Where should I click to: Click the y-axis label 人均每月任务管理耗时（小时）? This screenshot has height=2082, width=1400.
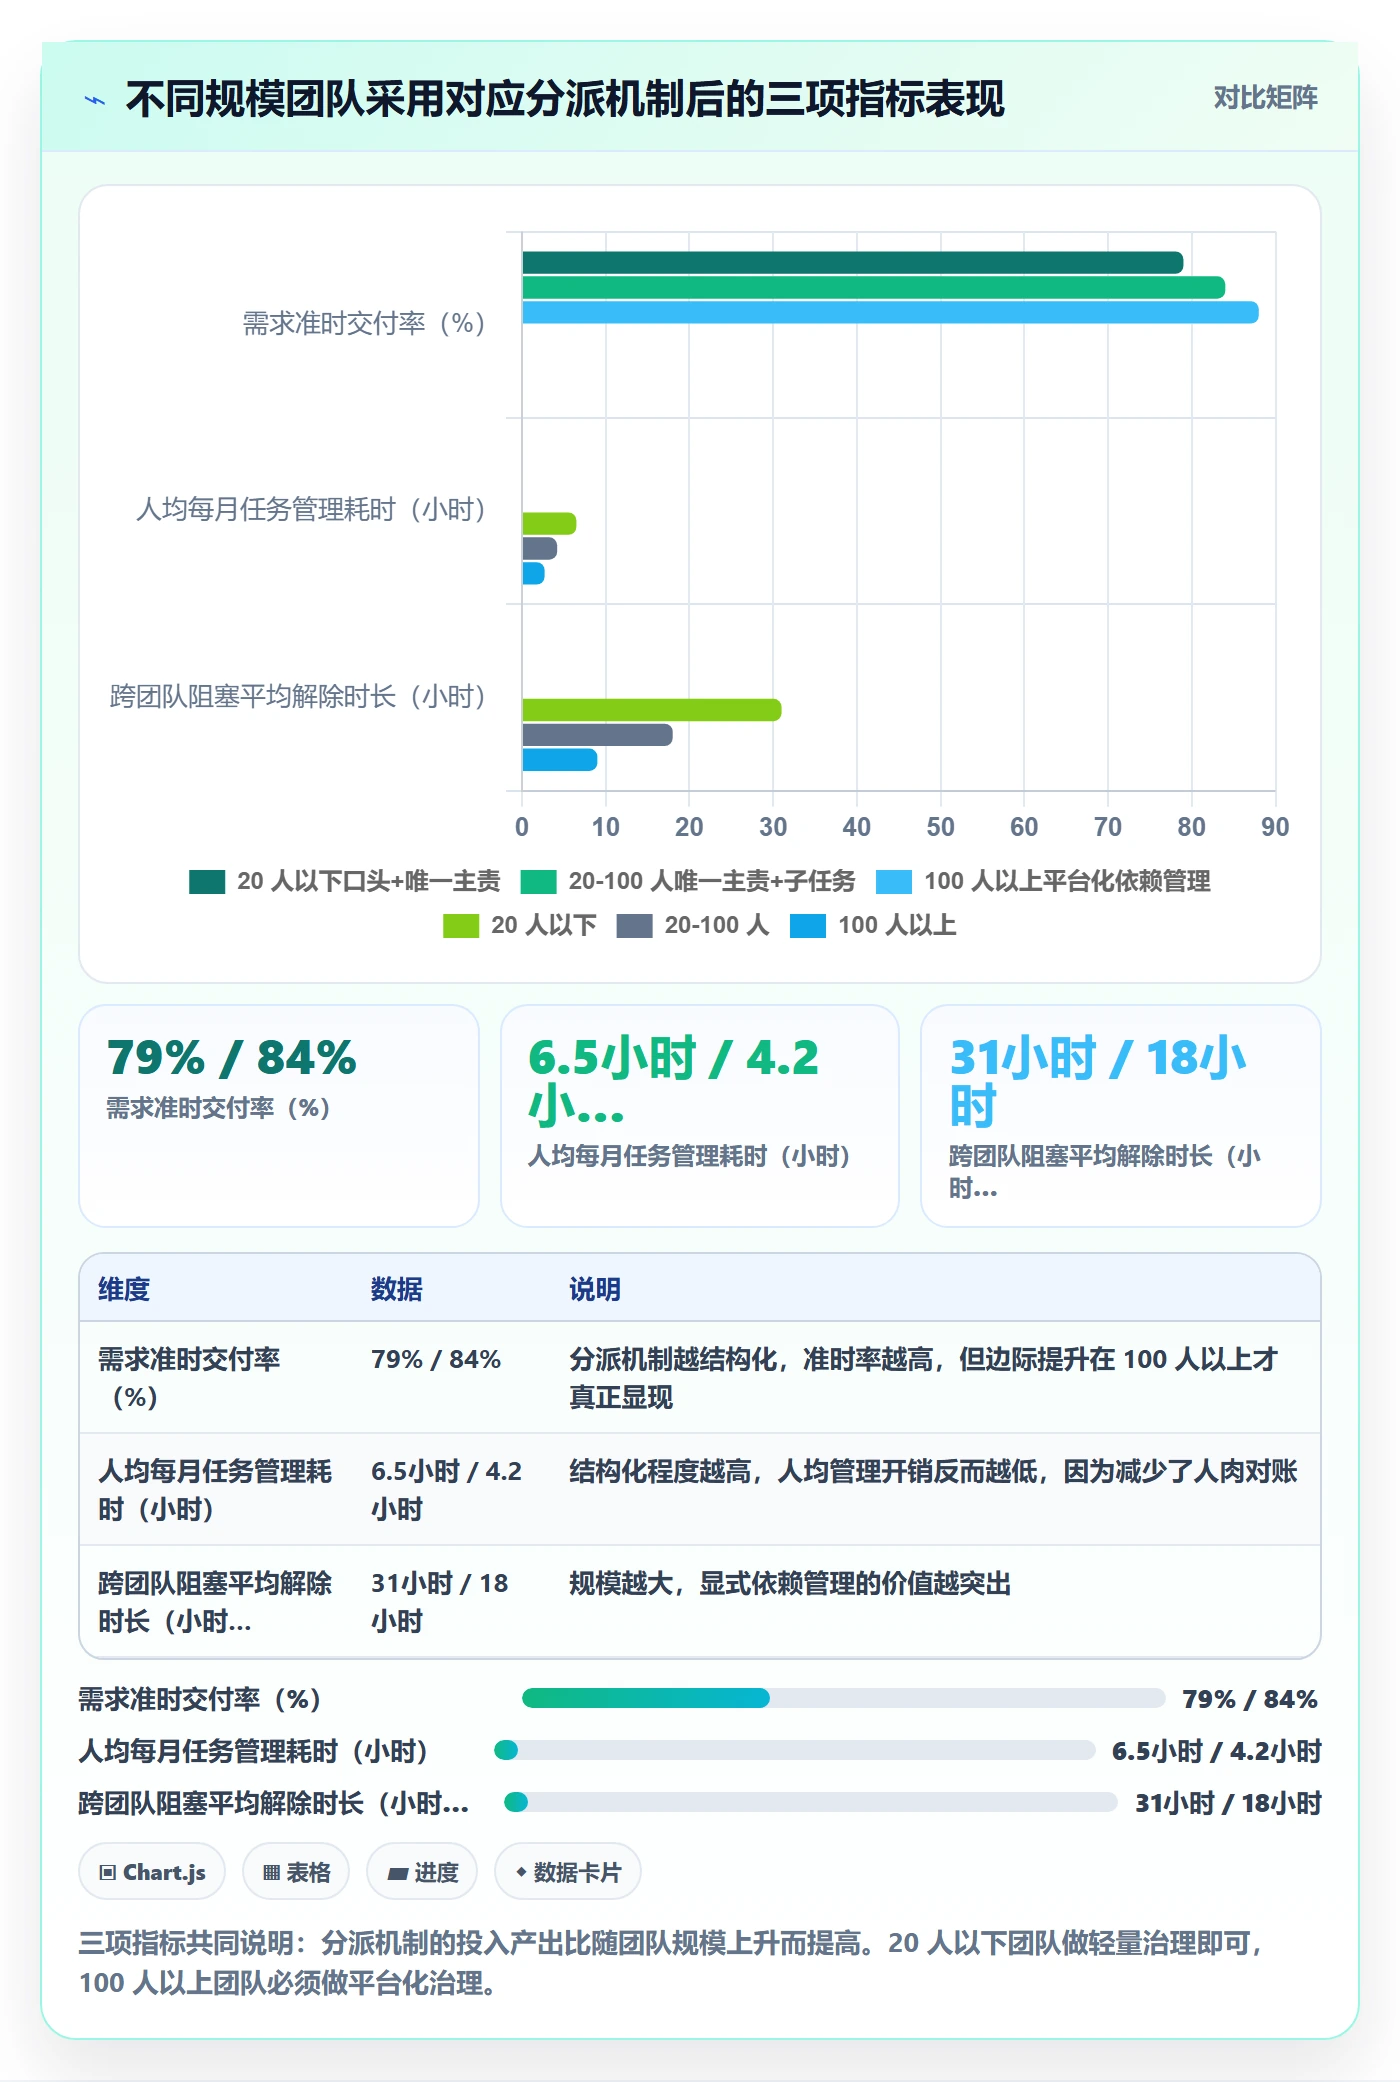pyautogui.click(x=311, y=510)
